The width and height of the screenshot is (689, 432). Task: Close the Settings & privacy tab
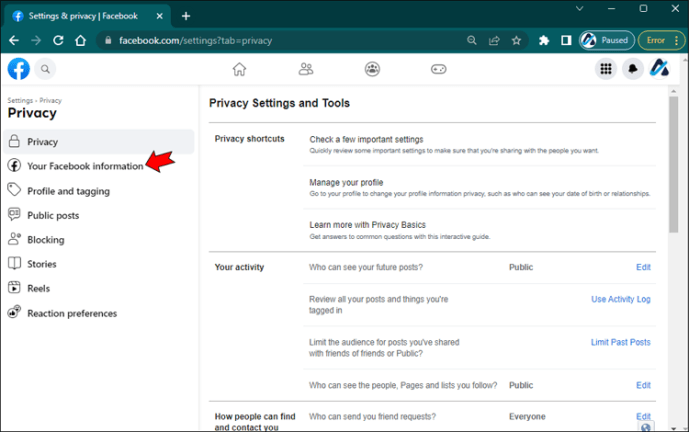coord(160,16)
